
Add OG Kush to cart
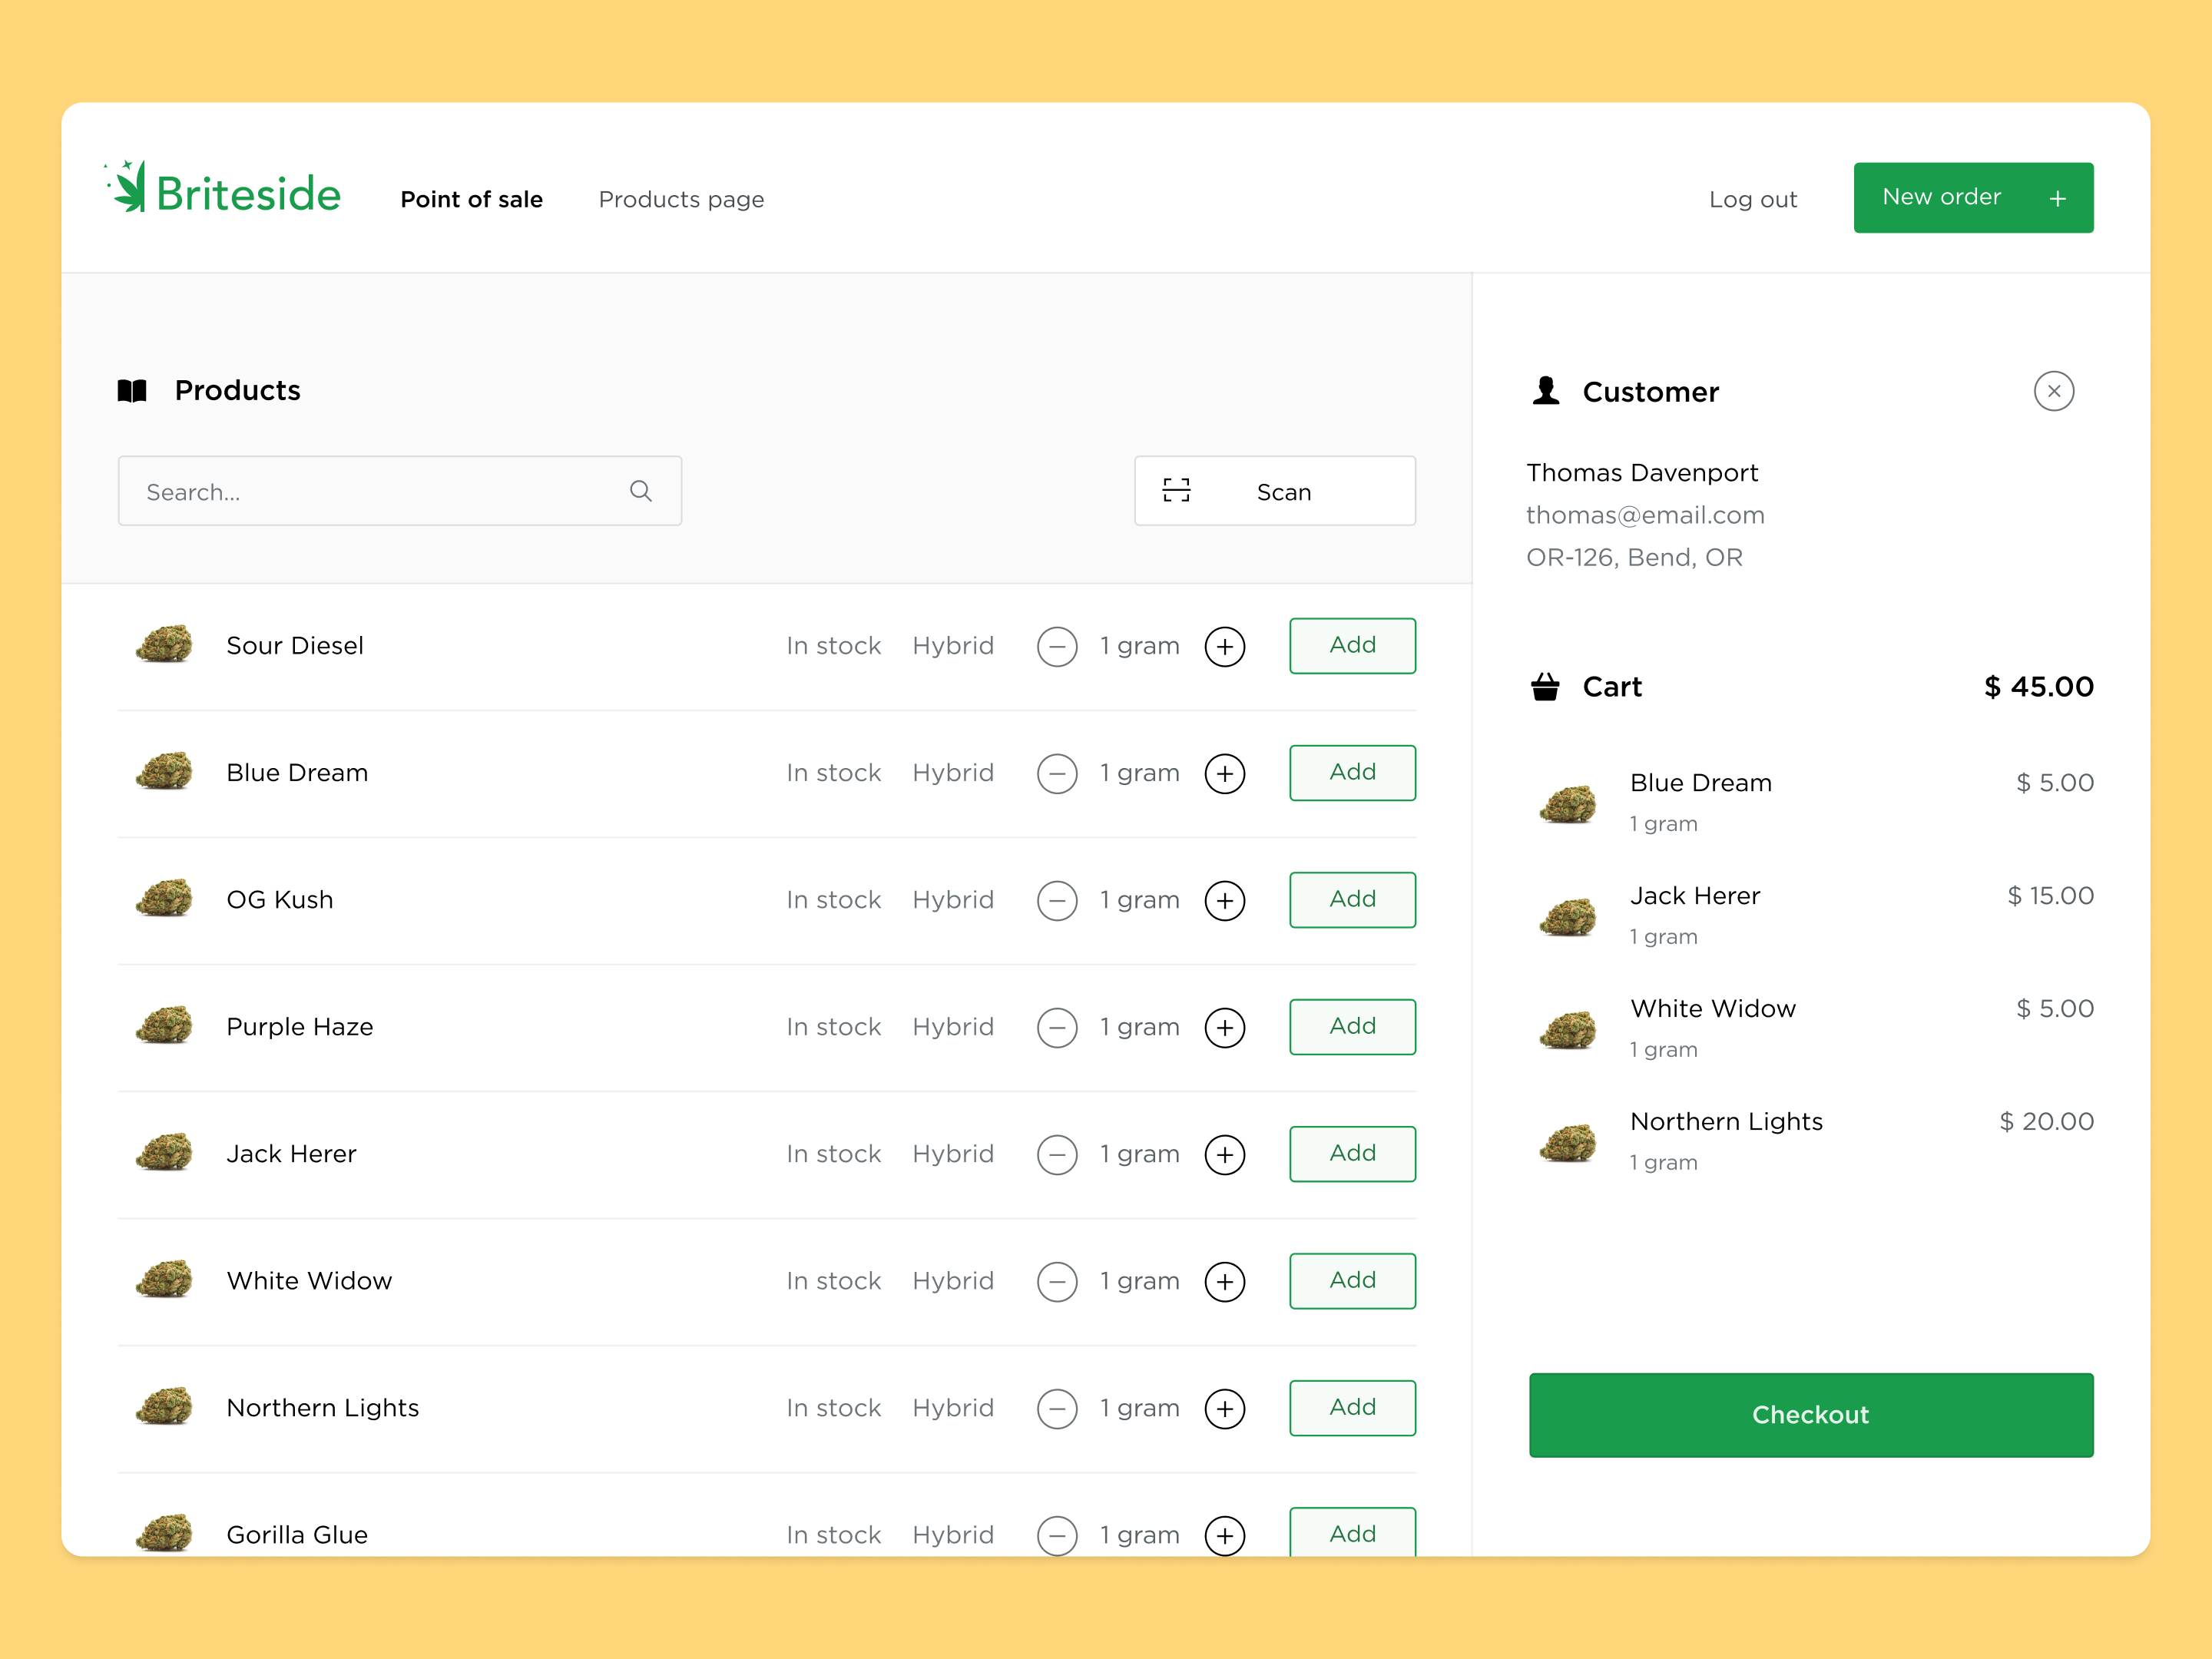1352,899
